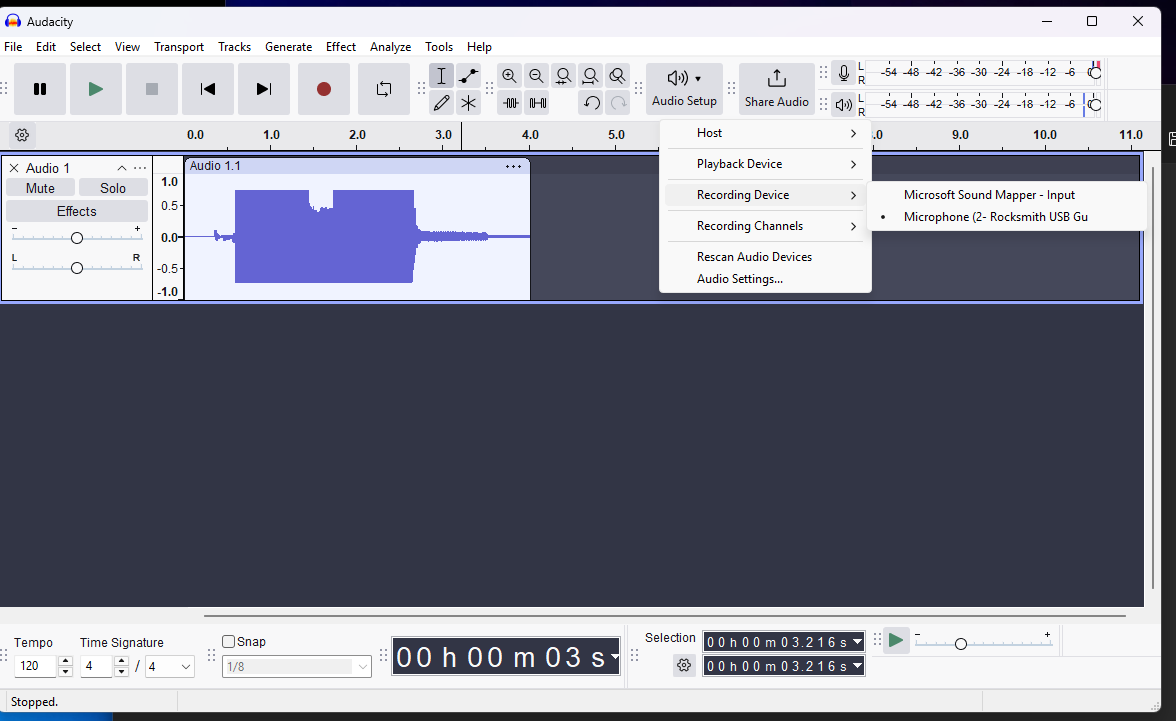
Task: Expand the Recording Channels submenu
Action: 765,226
